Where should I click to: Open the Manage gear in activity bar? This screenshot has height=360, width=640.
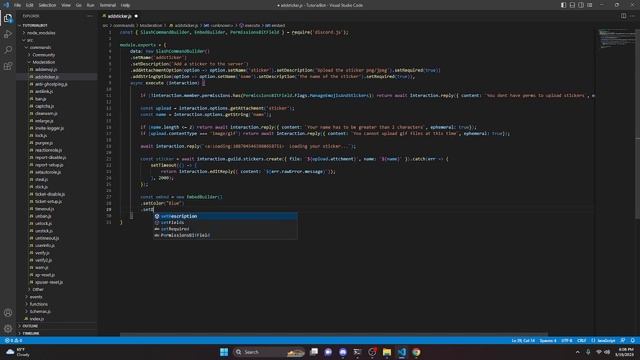[x=8, y=328]
